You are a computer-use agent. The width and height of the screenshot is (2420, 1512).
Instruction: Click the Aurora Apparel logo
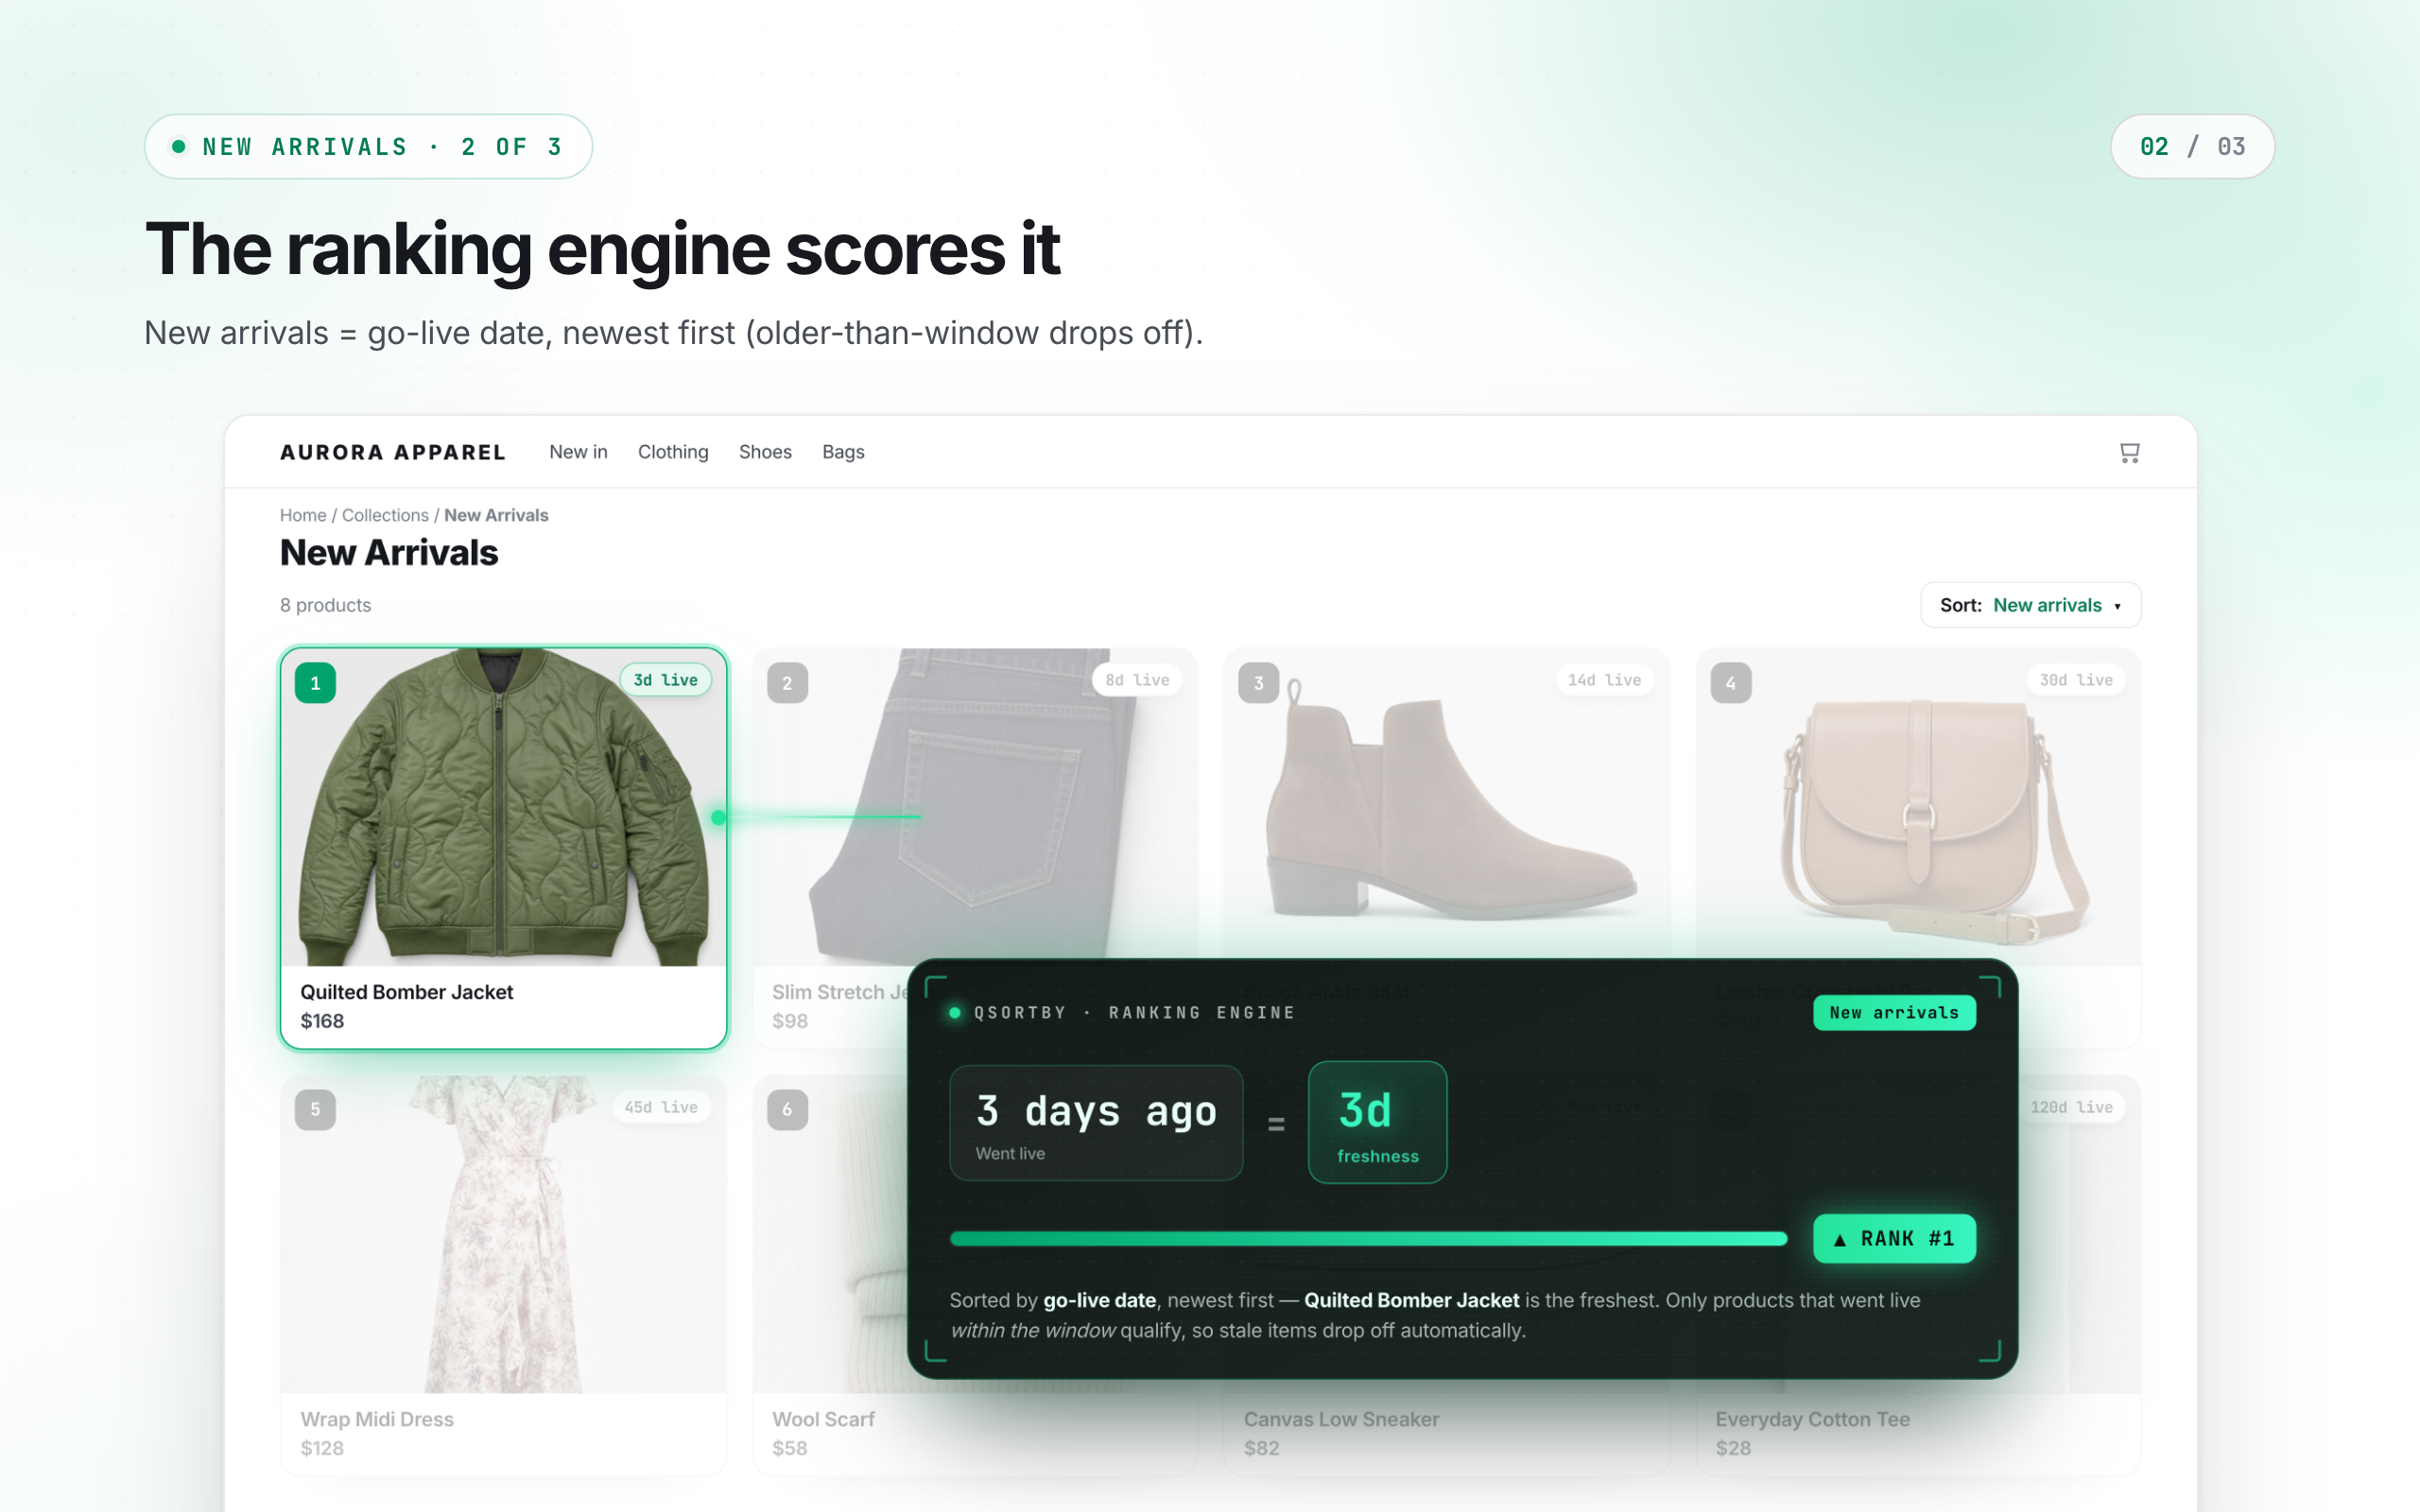[393, 452]
